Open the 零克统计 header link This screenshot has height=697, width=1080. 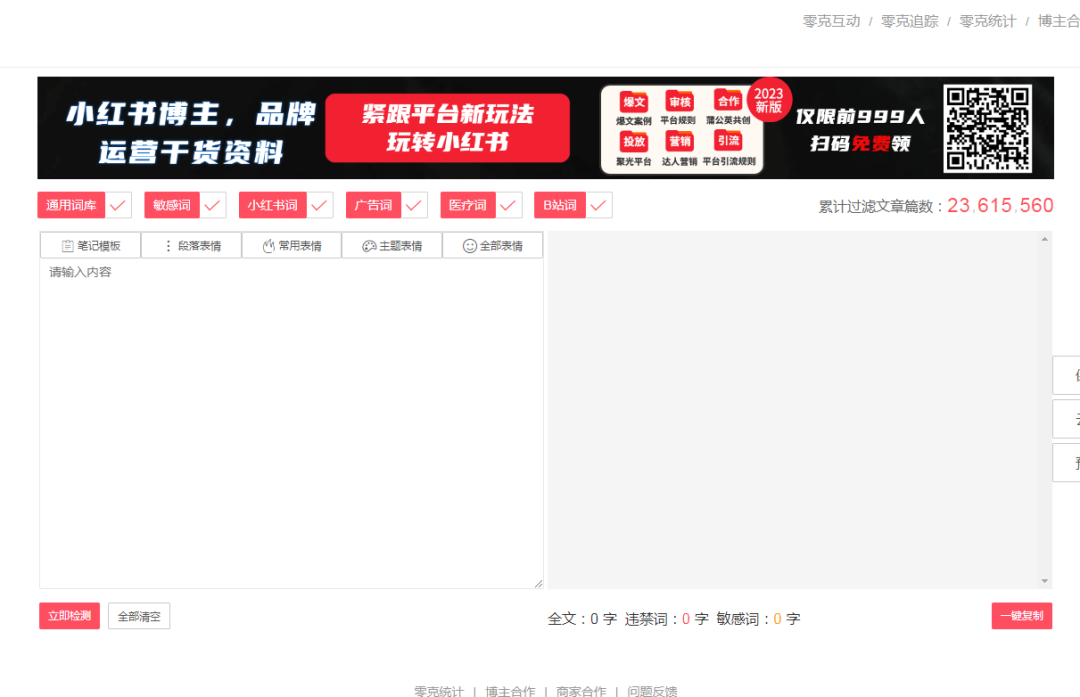coord(988,21)
